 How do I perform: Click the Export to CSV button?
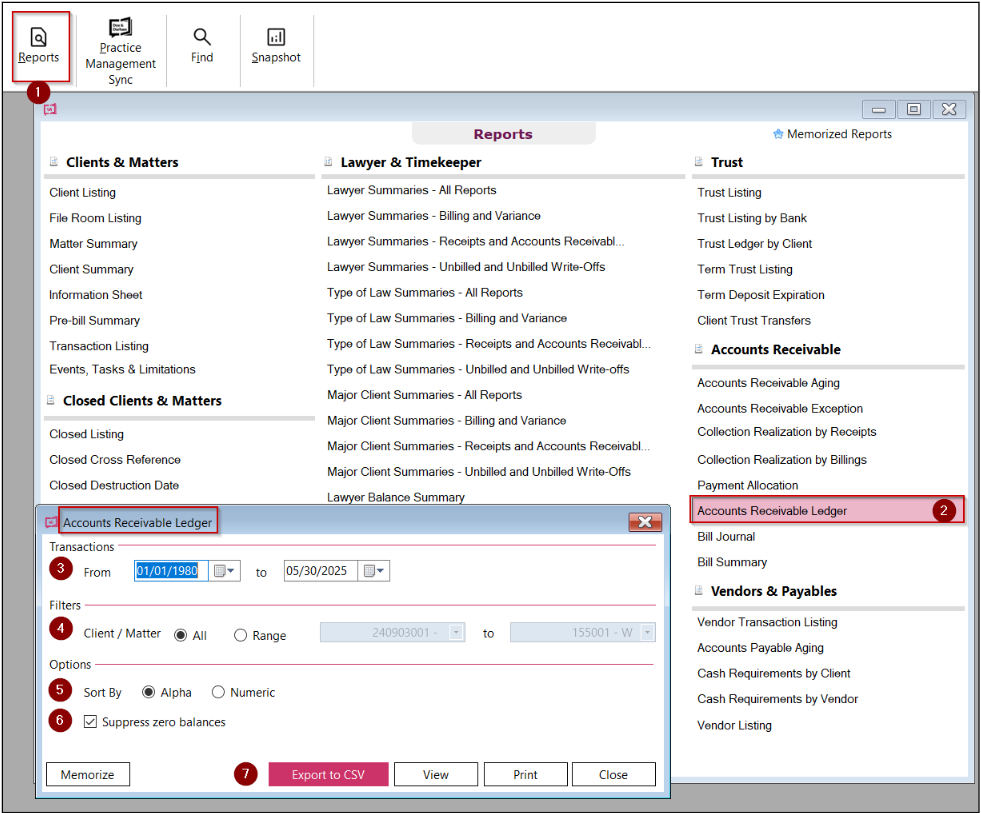[x=328, y=774]
